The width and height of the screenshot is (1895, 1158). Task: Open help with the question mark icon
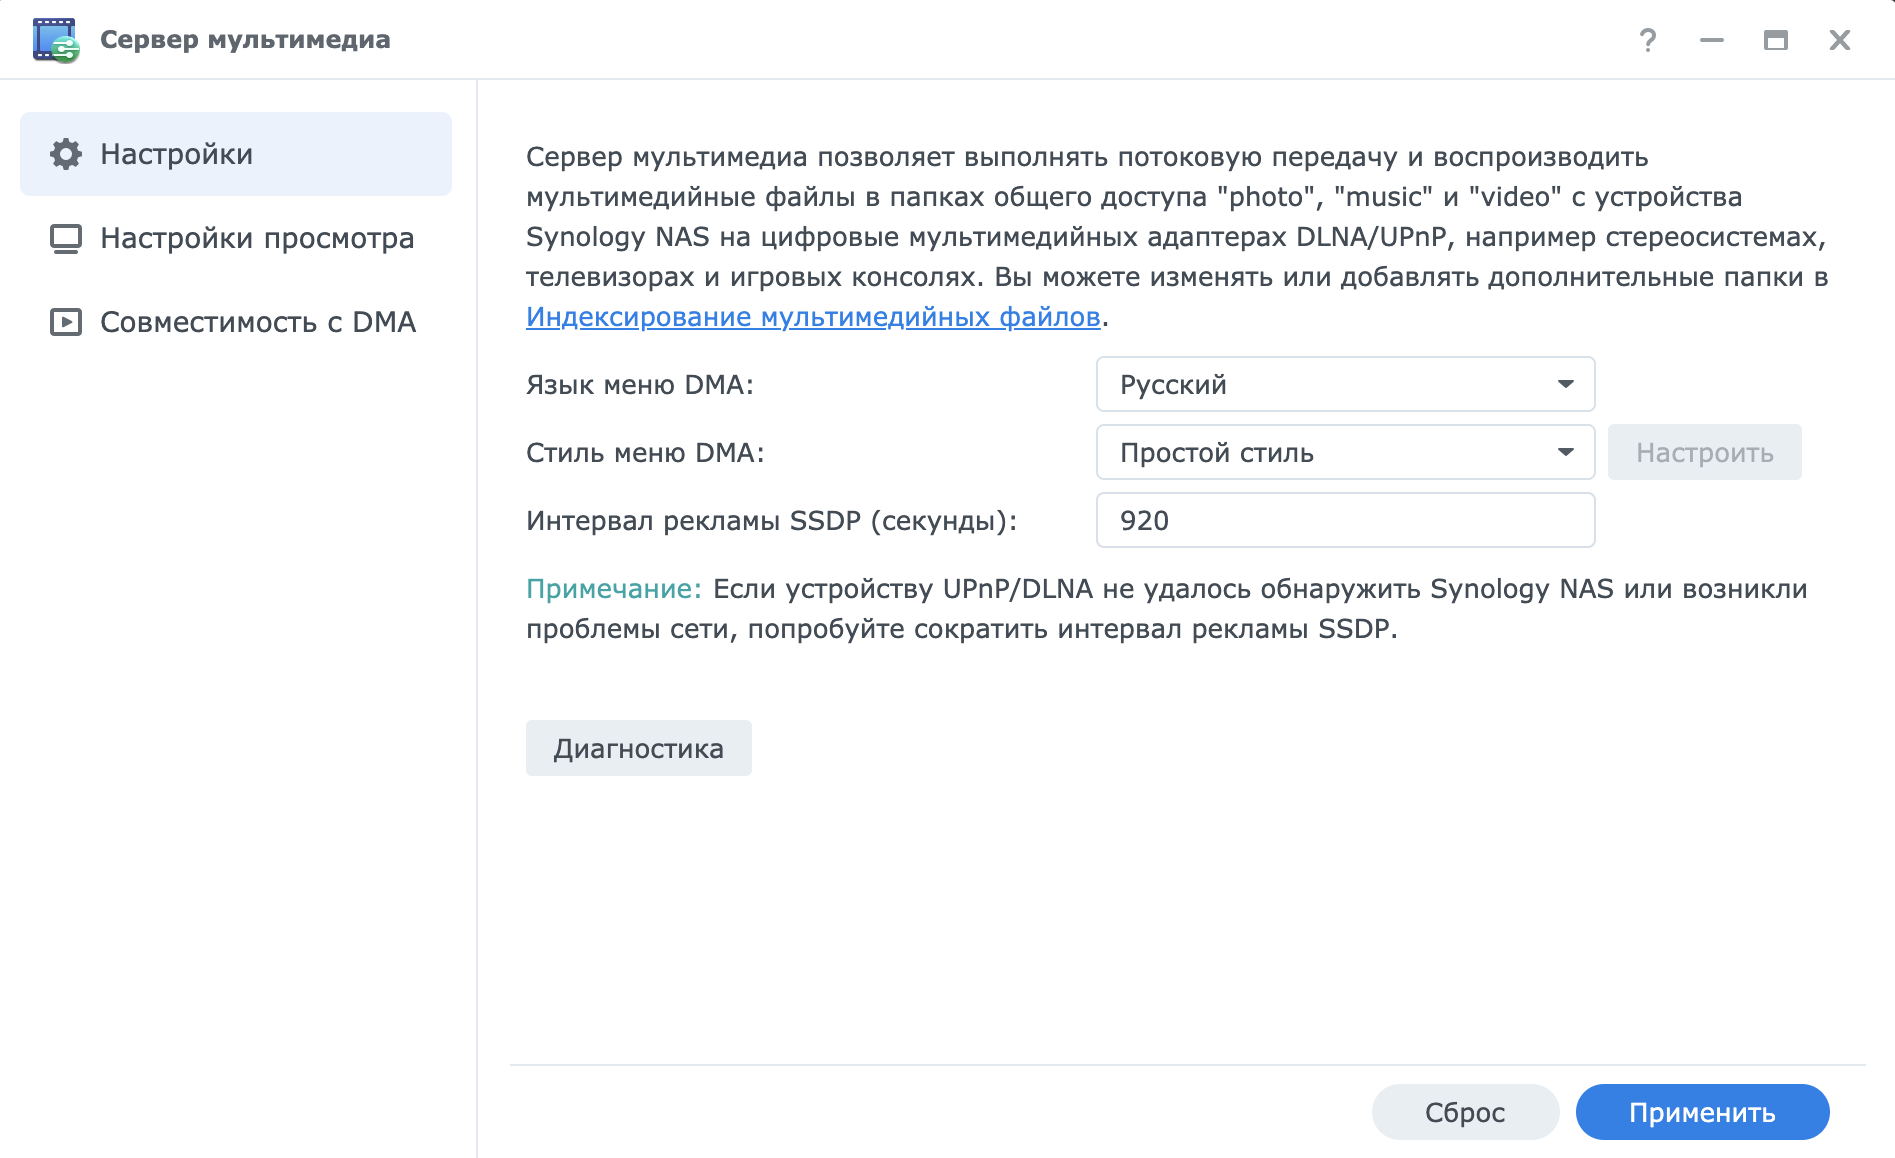(x=1647, y=40)
